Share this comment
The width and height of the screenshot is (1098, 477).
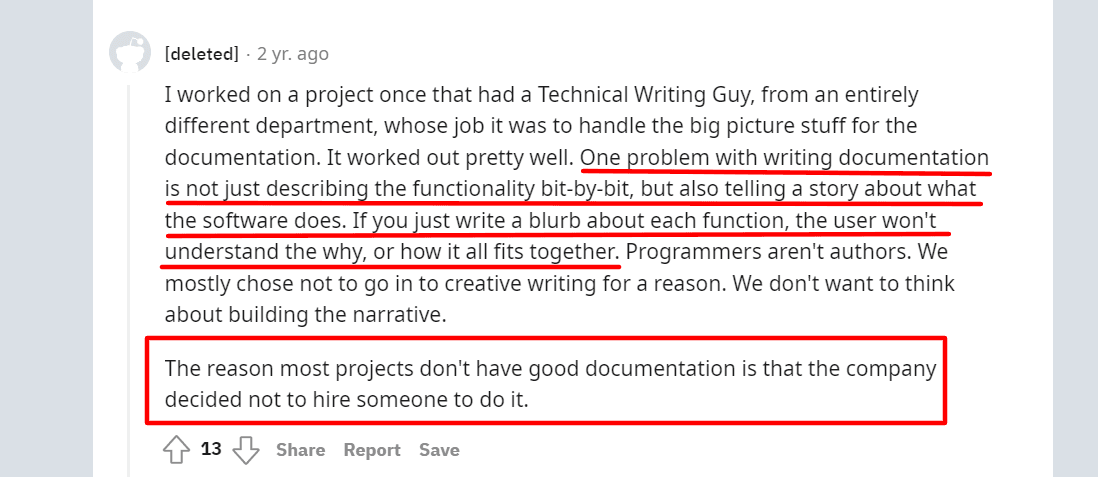[301, 450]
